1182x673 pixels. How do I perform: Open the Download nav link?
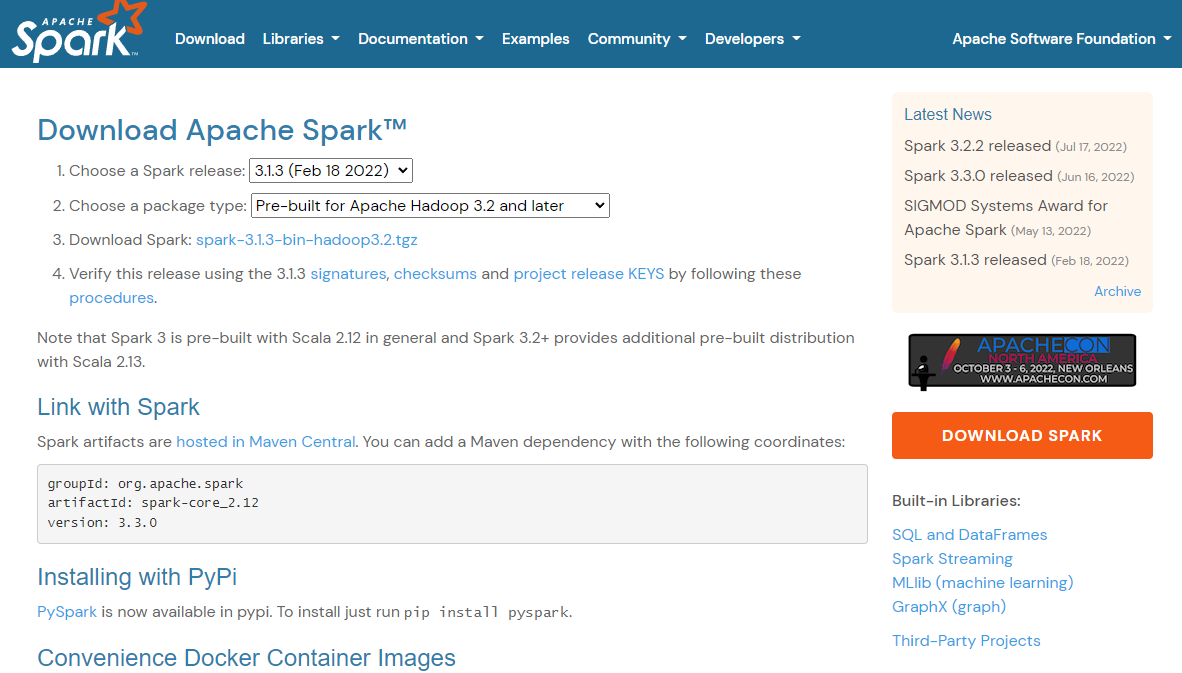210,38
